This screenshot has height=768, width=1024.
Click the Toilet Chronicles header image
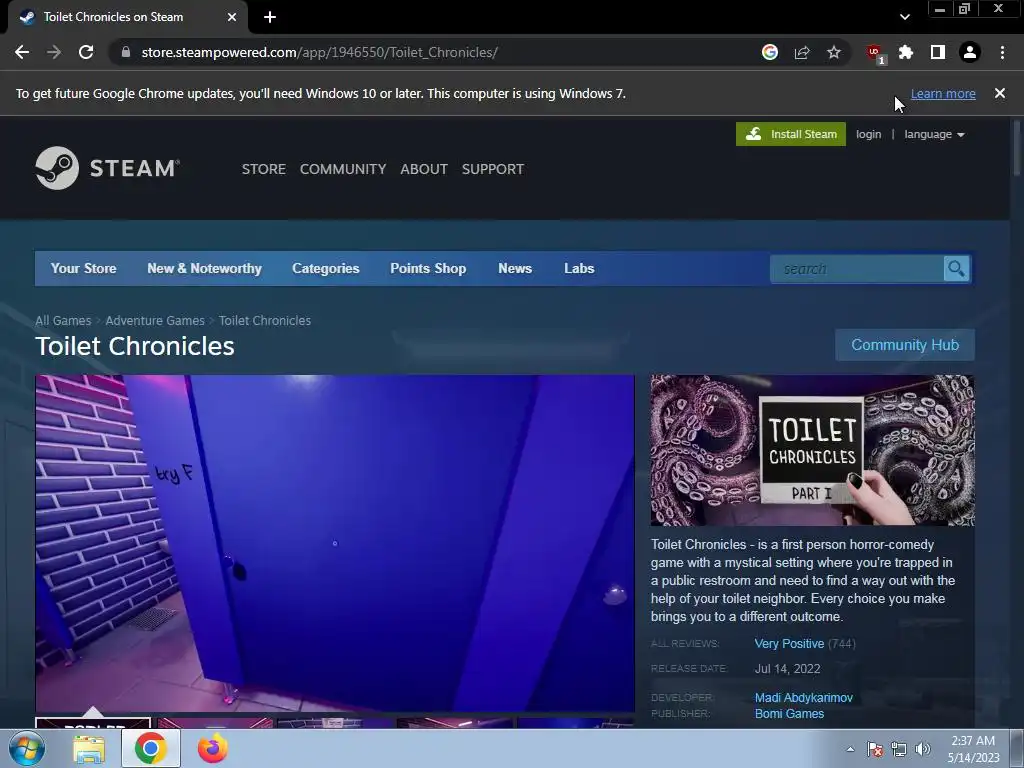pos(812,450)
